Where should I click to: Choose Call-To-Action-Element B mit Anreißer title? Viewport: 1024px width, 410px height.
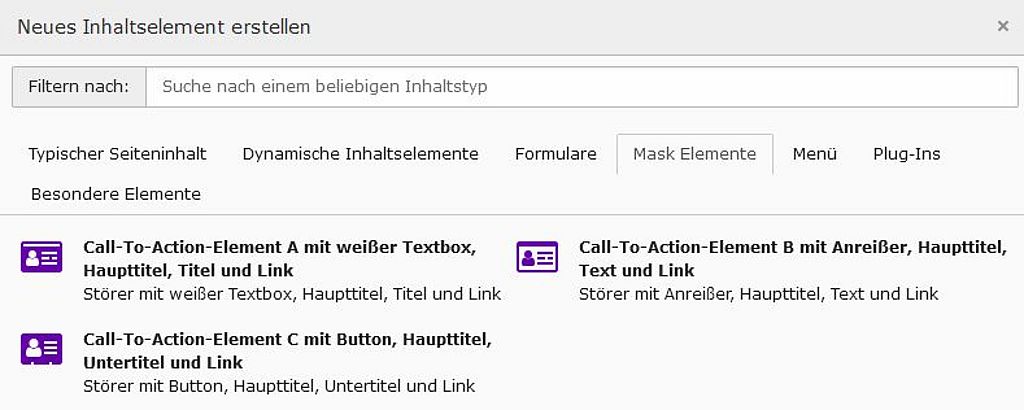(x=793, y=259)
